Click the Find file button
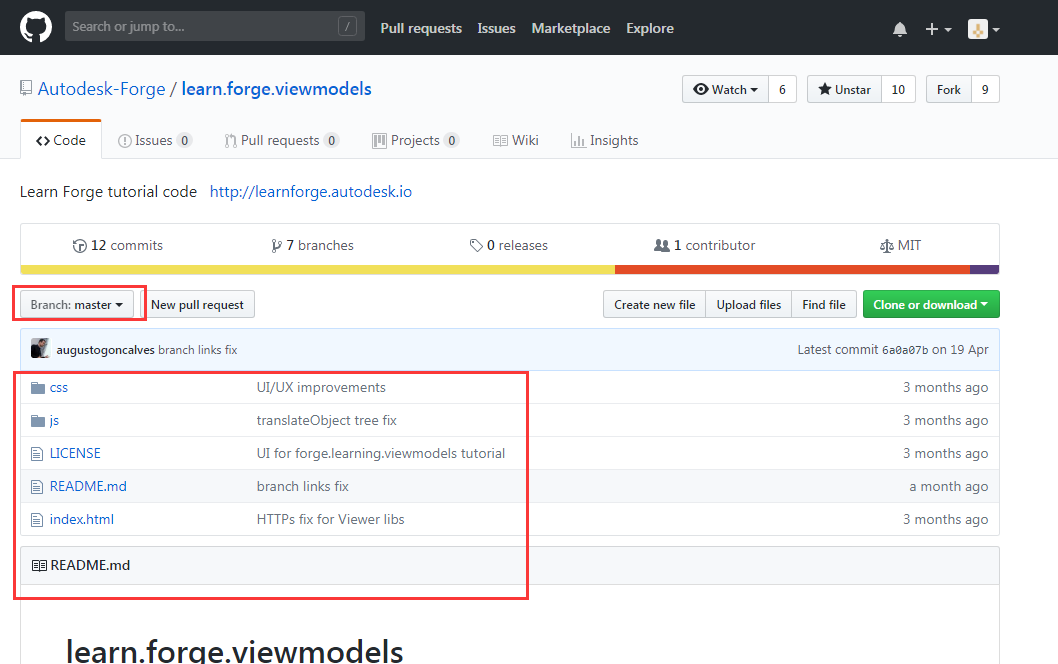Image resolution: width=1058 pixels, height=664 pixels. pos(824,304)
